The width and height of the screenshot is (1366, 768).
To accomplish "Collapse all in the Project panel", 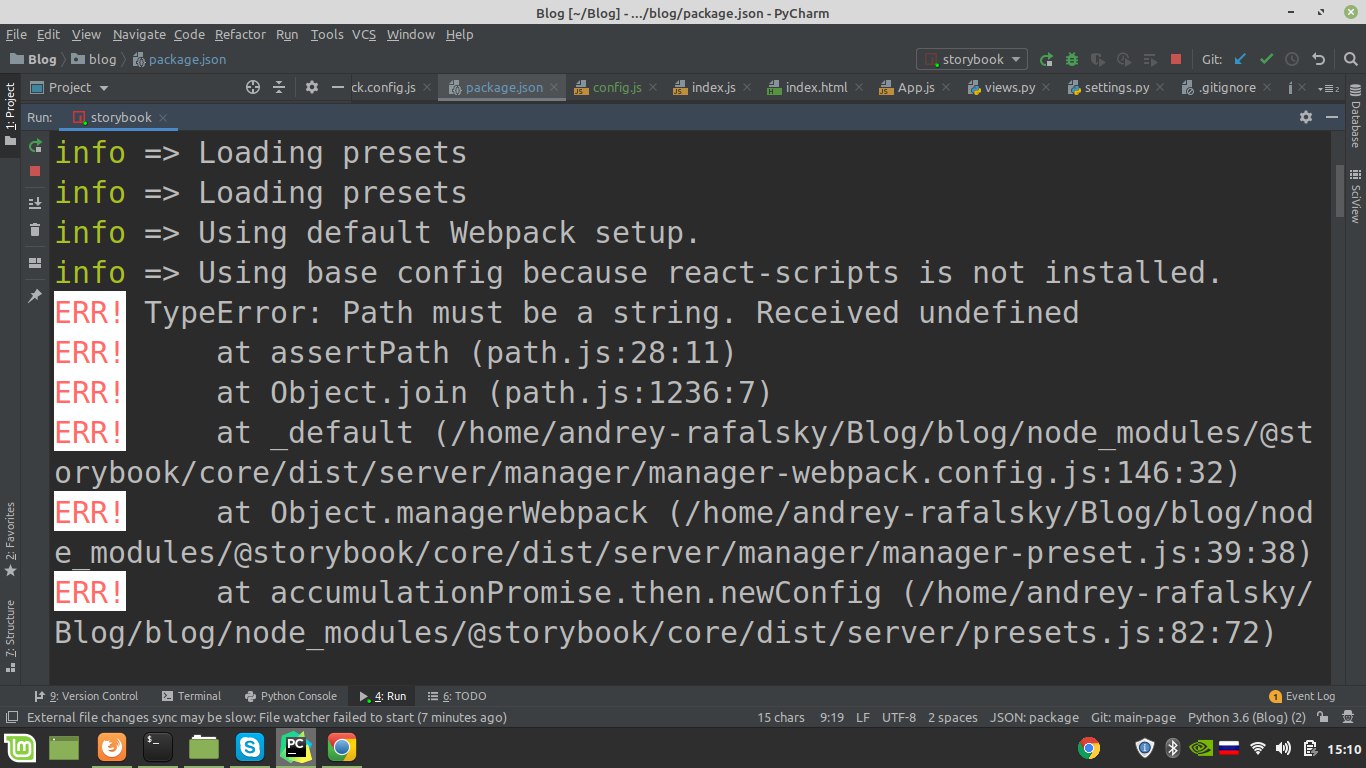I will 279,88.
